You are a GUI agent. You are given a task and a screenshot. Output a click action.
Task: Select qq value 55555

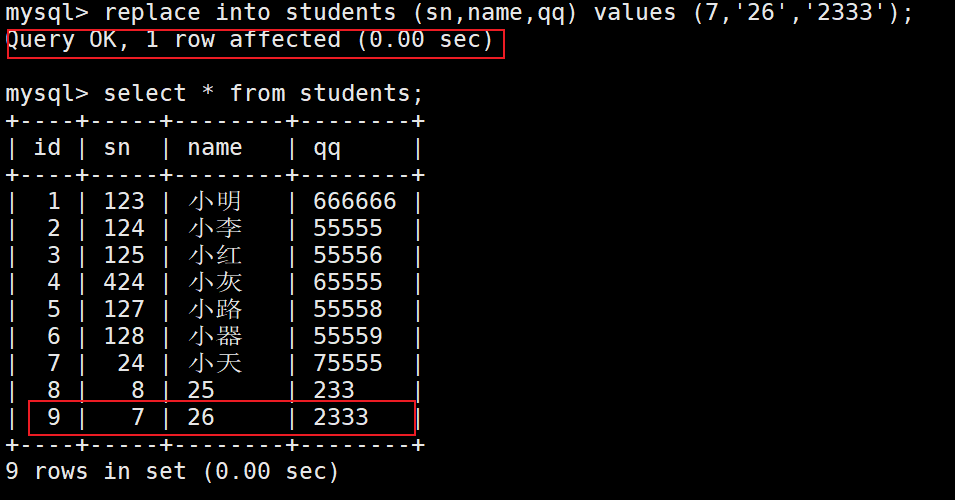(x=348, y=228)
